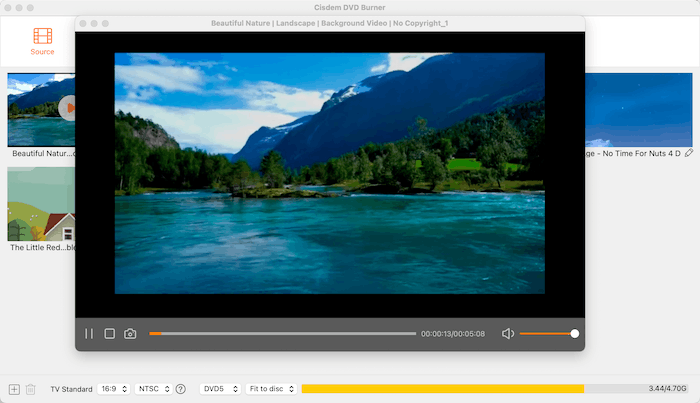Mute the audio with the speaker icon
This screenshot has width=700, height=403.
(x=508, y=334)
